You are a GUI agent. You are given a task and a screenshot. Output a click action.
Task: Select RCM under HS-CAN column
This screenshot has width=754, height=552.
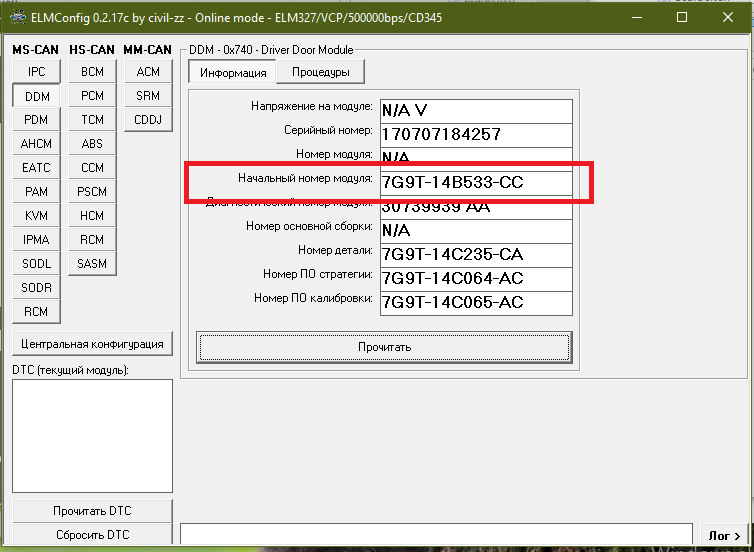coord(92,240)
